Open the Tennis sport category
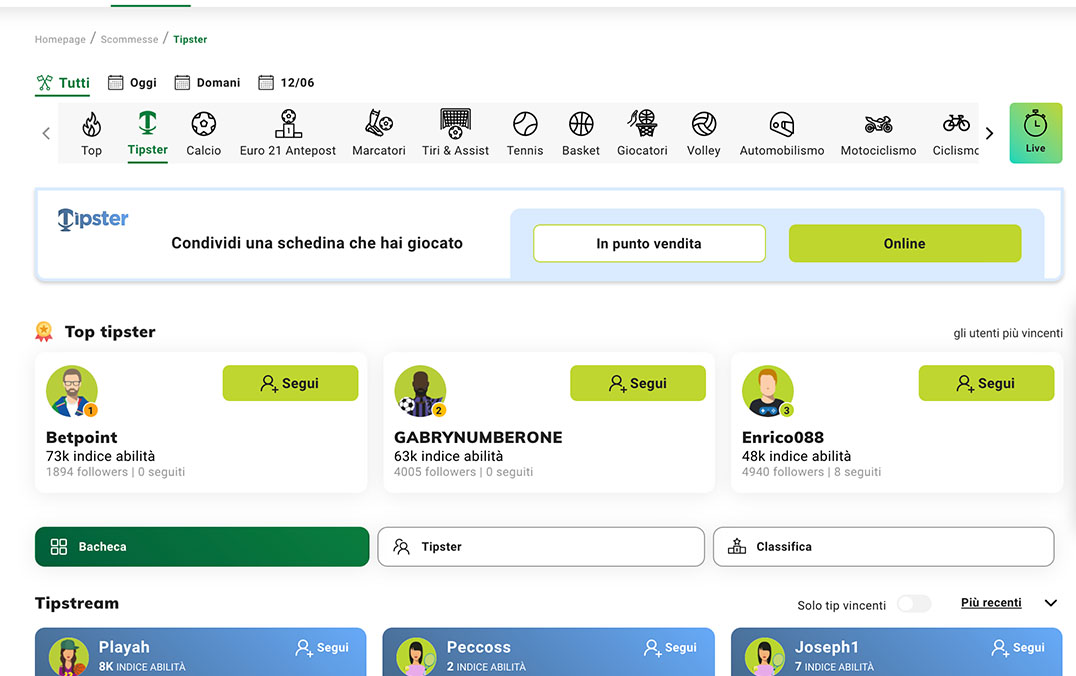 [x=525, y=125]
